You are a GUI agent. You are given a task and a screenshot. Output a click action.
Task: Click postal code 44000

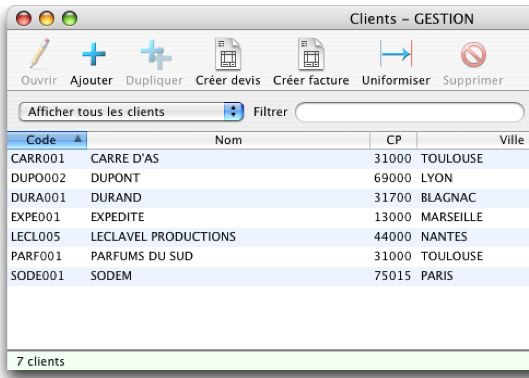tap(393, 237)
